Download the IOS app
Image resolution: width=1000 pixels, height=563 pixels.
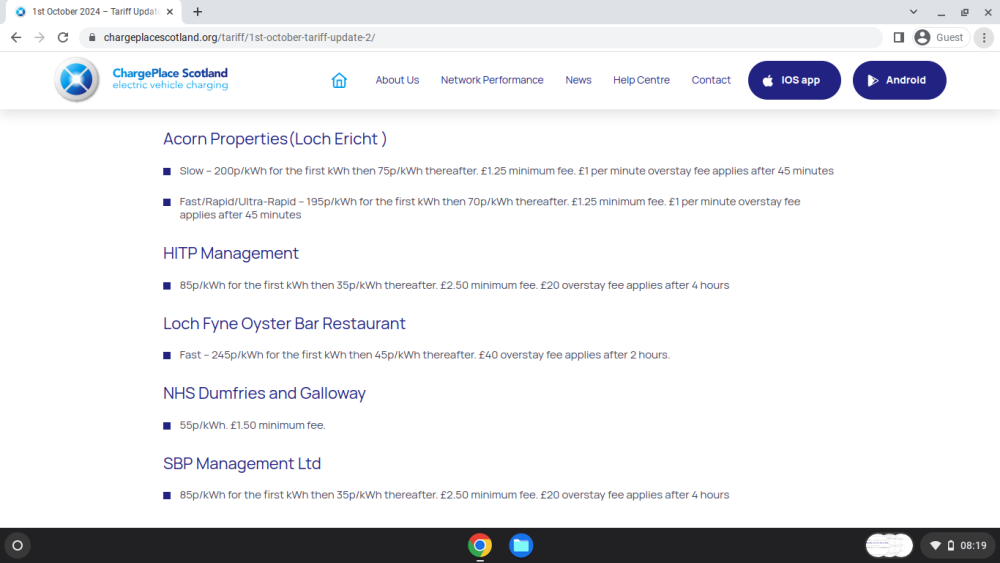(x=794, y=80)
